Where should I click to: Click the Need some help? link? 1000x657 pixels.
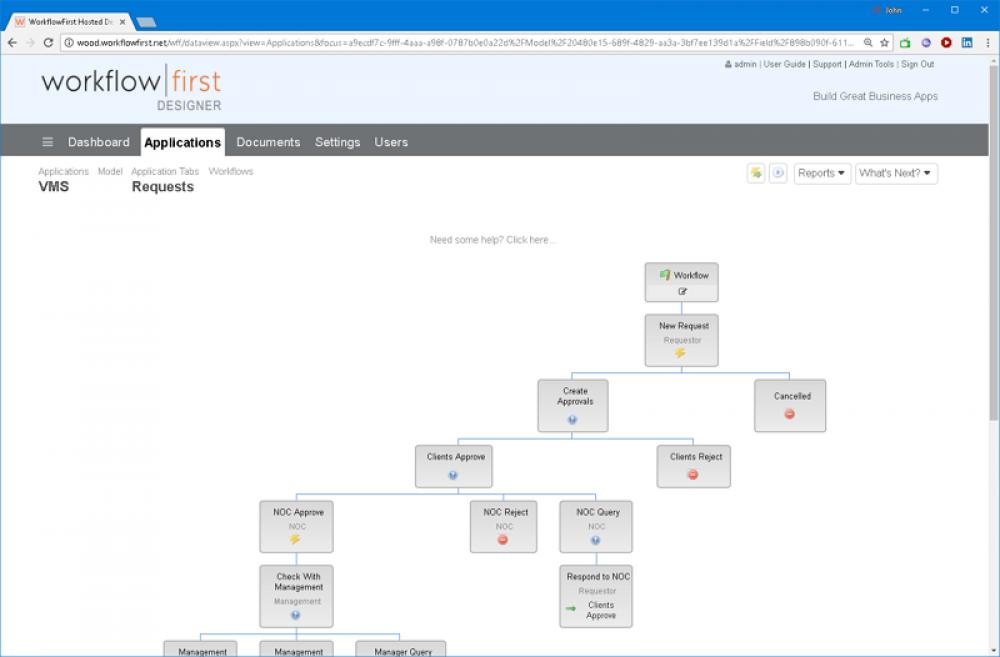pyautogui.click(x=492, y=239)
